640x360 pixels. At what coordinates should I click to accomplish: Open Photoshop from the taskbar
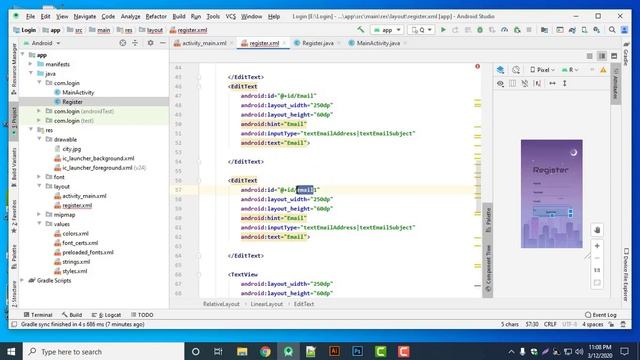pos(358,351)
